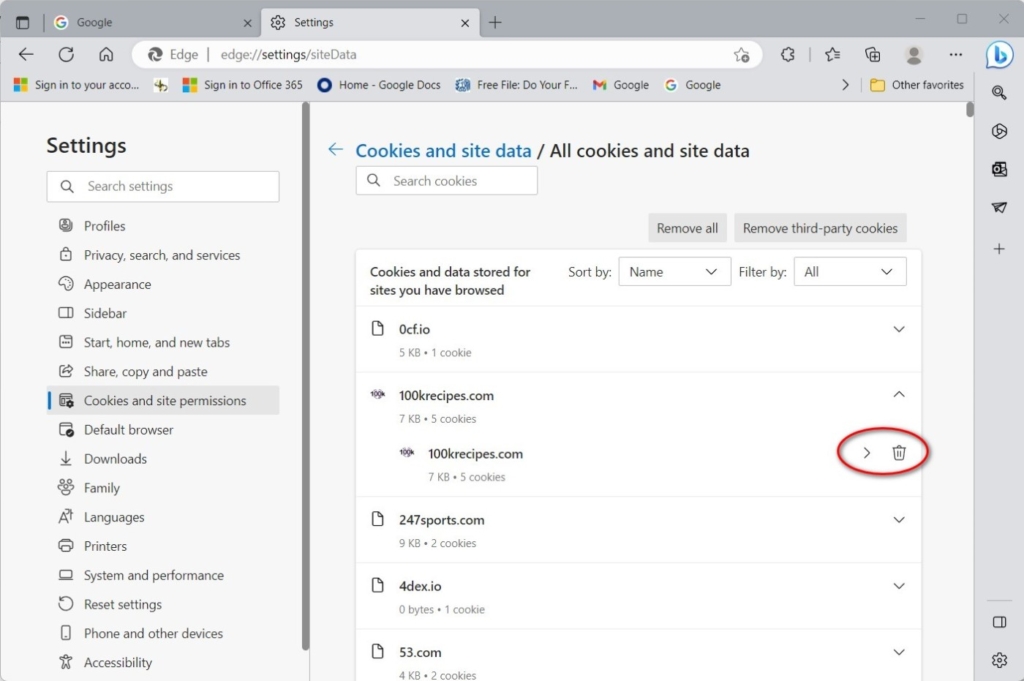Select Cookies and site permissions in Settings menu
The image size is (1024, 681).
[163, 400]
